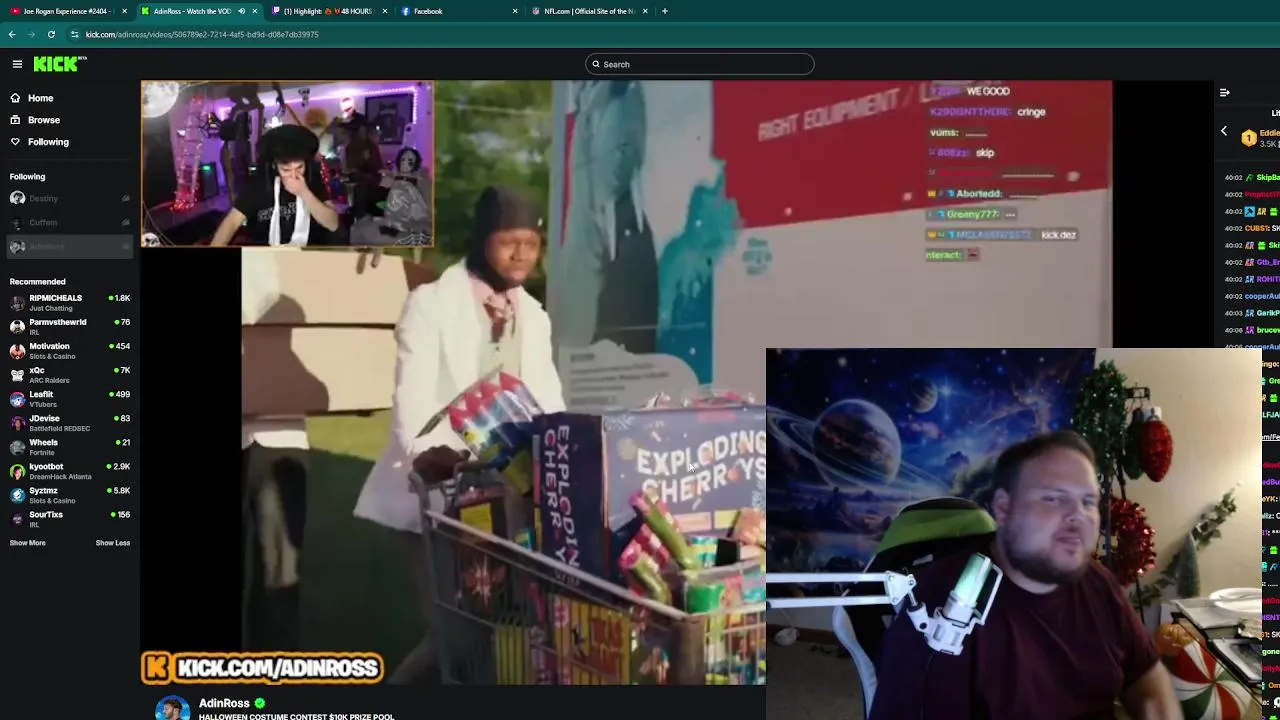Viewport: 1280px width, 720px height.
Task: Go back using the browser back arrow
Action: (x=12, y=34)
